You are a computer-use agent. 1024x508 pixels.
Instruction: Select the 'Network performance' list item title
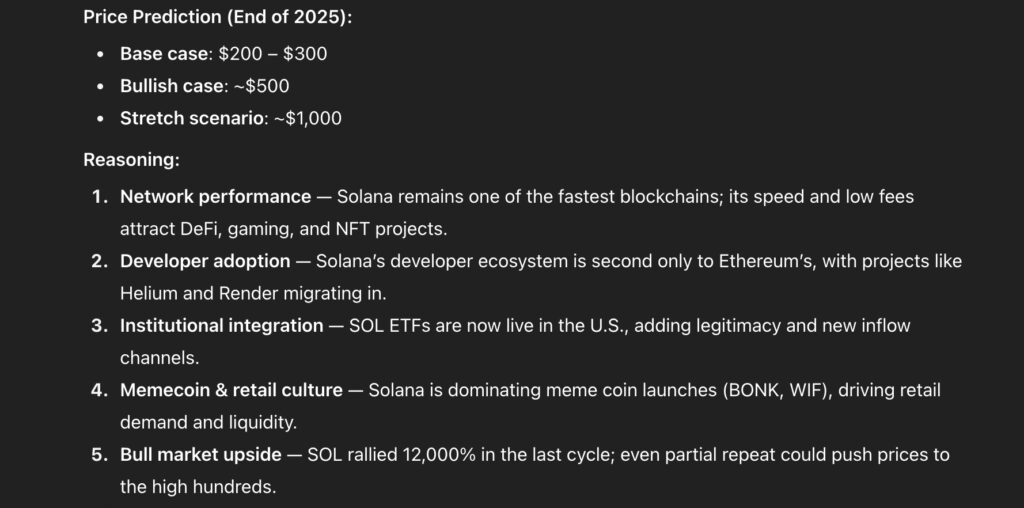tap(216, 197)
